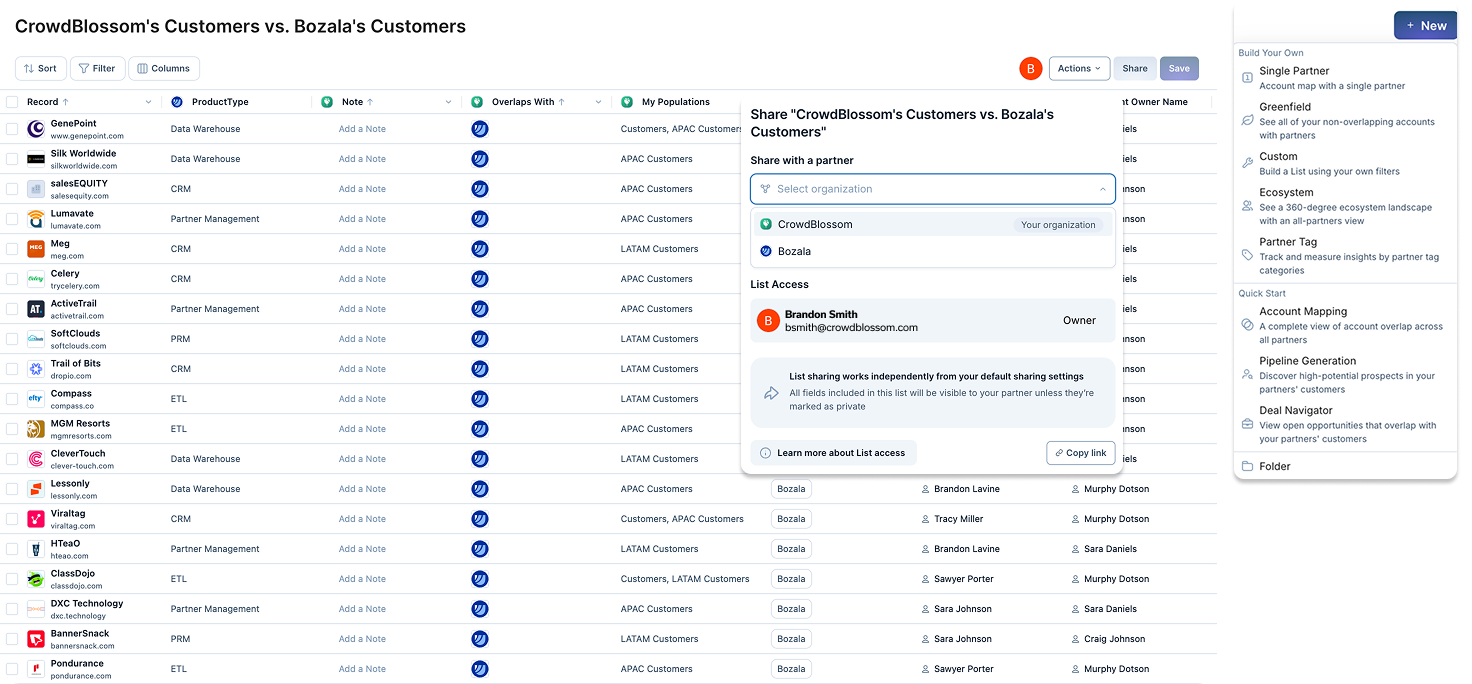
Task: Expand the Overlaps With column menu chevron
Action: click(x=599, y=102)
